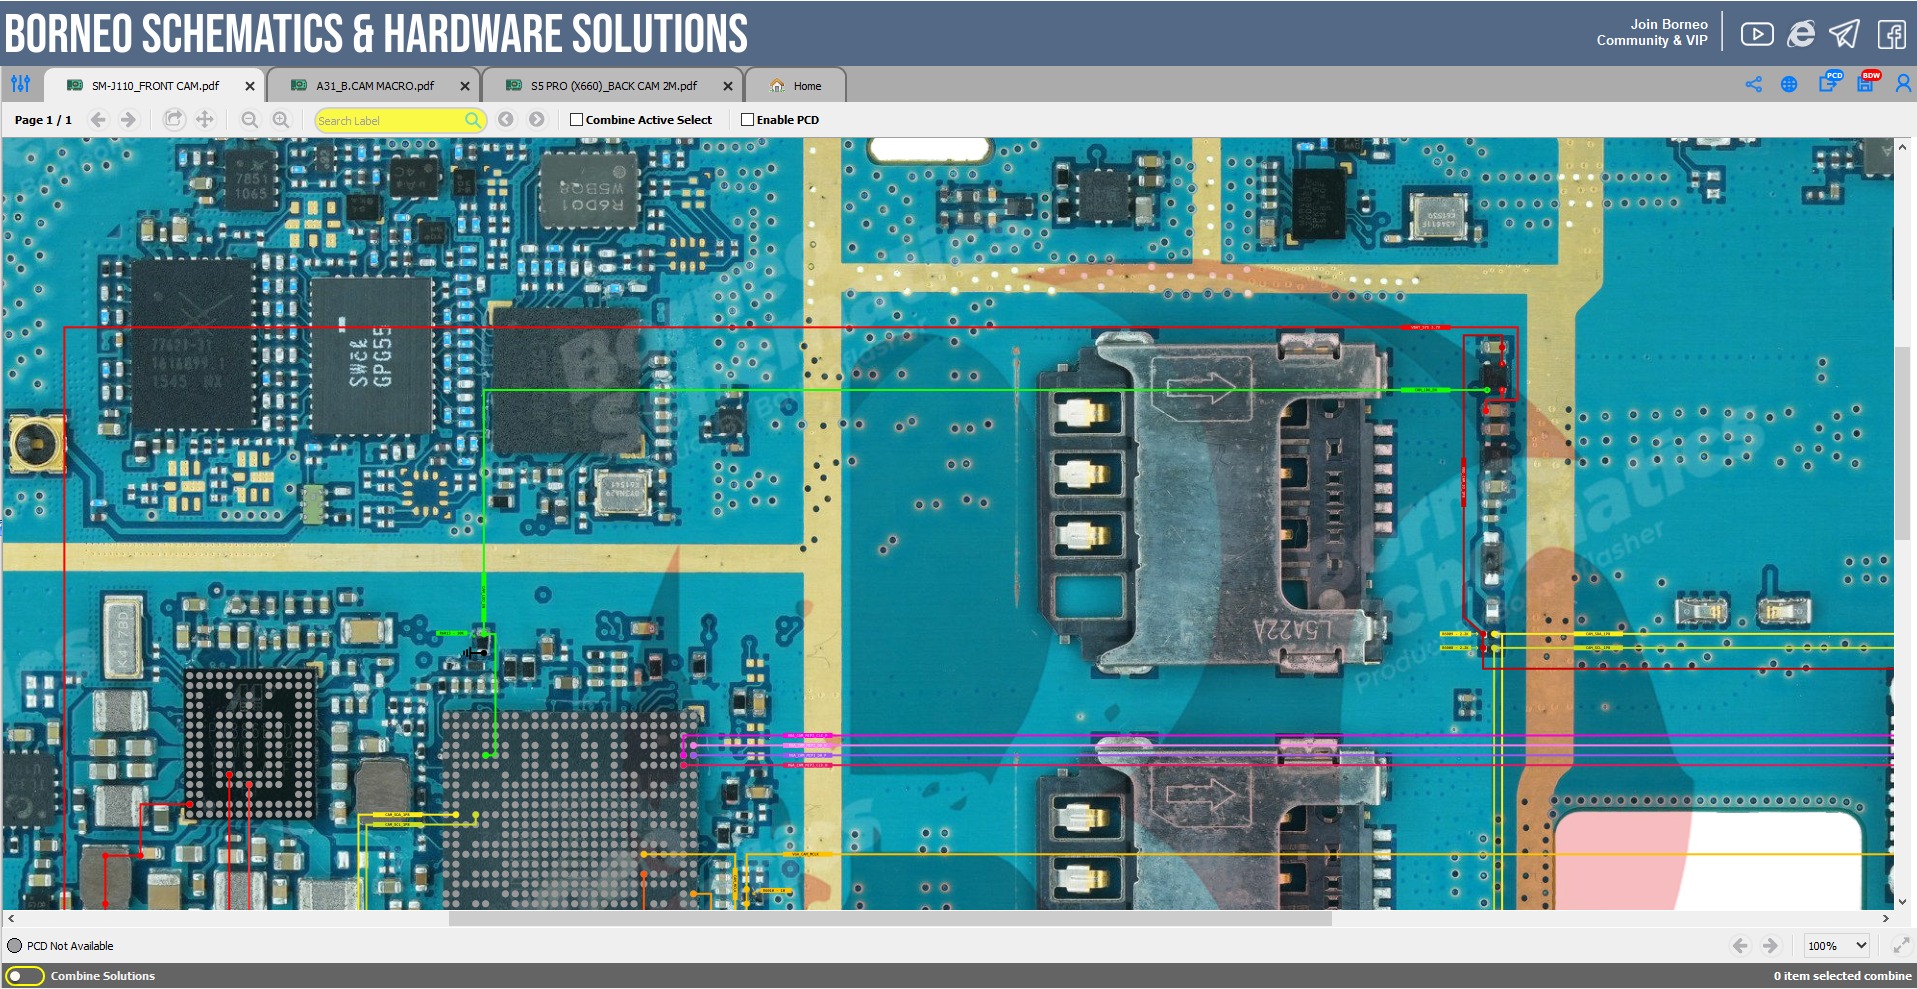Click the '0 item selected combine' status text
The width and height of the screenshot is (1917, 989).
(1842, 976)
